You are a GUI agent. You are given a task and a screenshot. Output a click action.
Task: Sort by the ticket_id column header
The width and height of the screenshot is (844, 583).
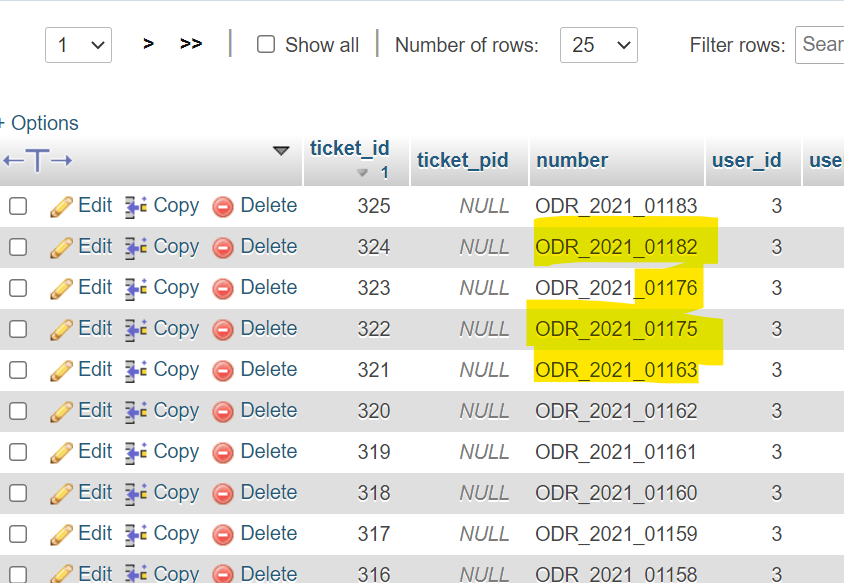(x=349, y=148)
